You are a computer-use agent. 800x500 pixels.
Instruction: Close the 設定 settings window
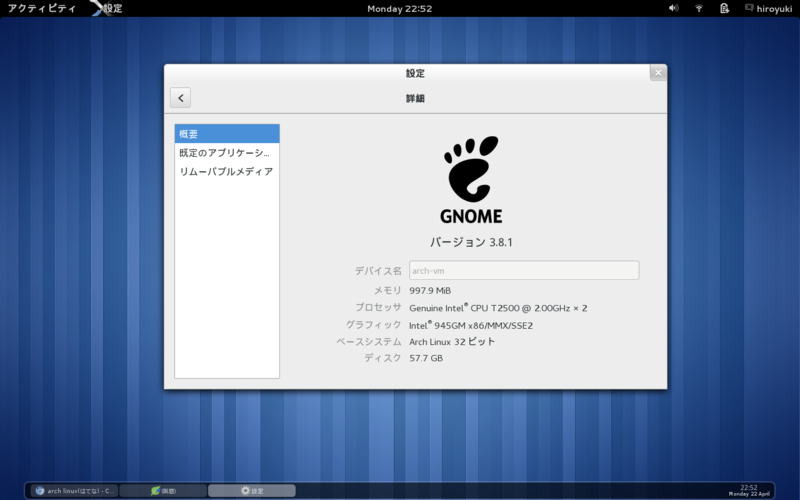658,72
